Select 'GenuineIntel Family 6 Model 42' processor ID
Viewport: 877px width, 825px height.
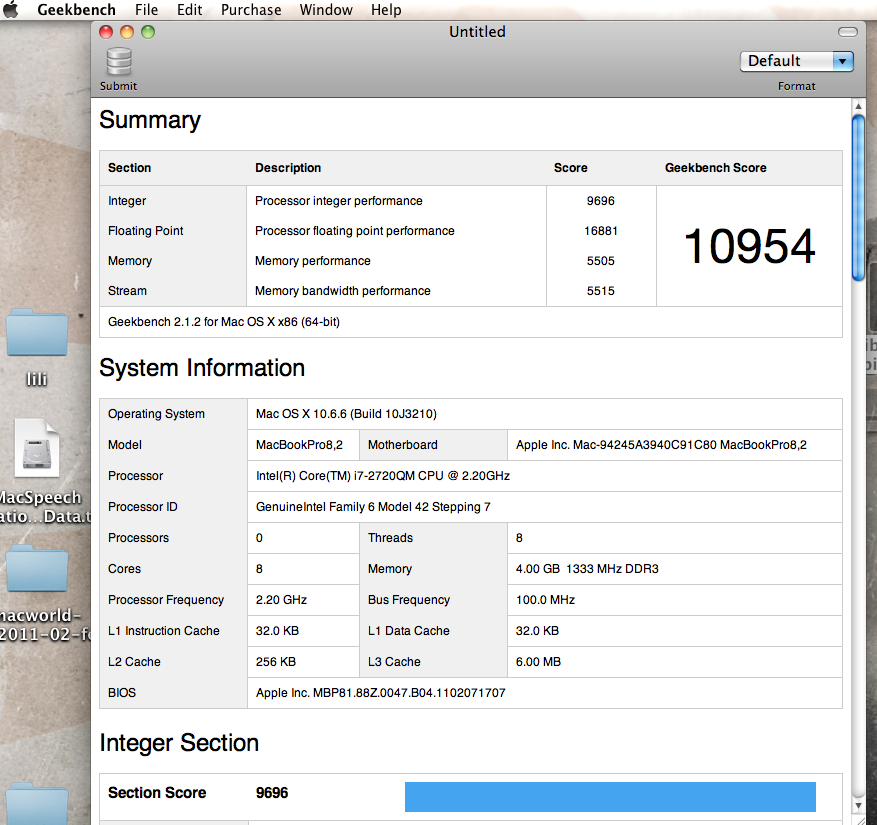(373, 507)
